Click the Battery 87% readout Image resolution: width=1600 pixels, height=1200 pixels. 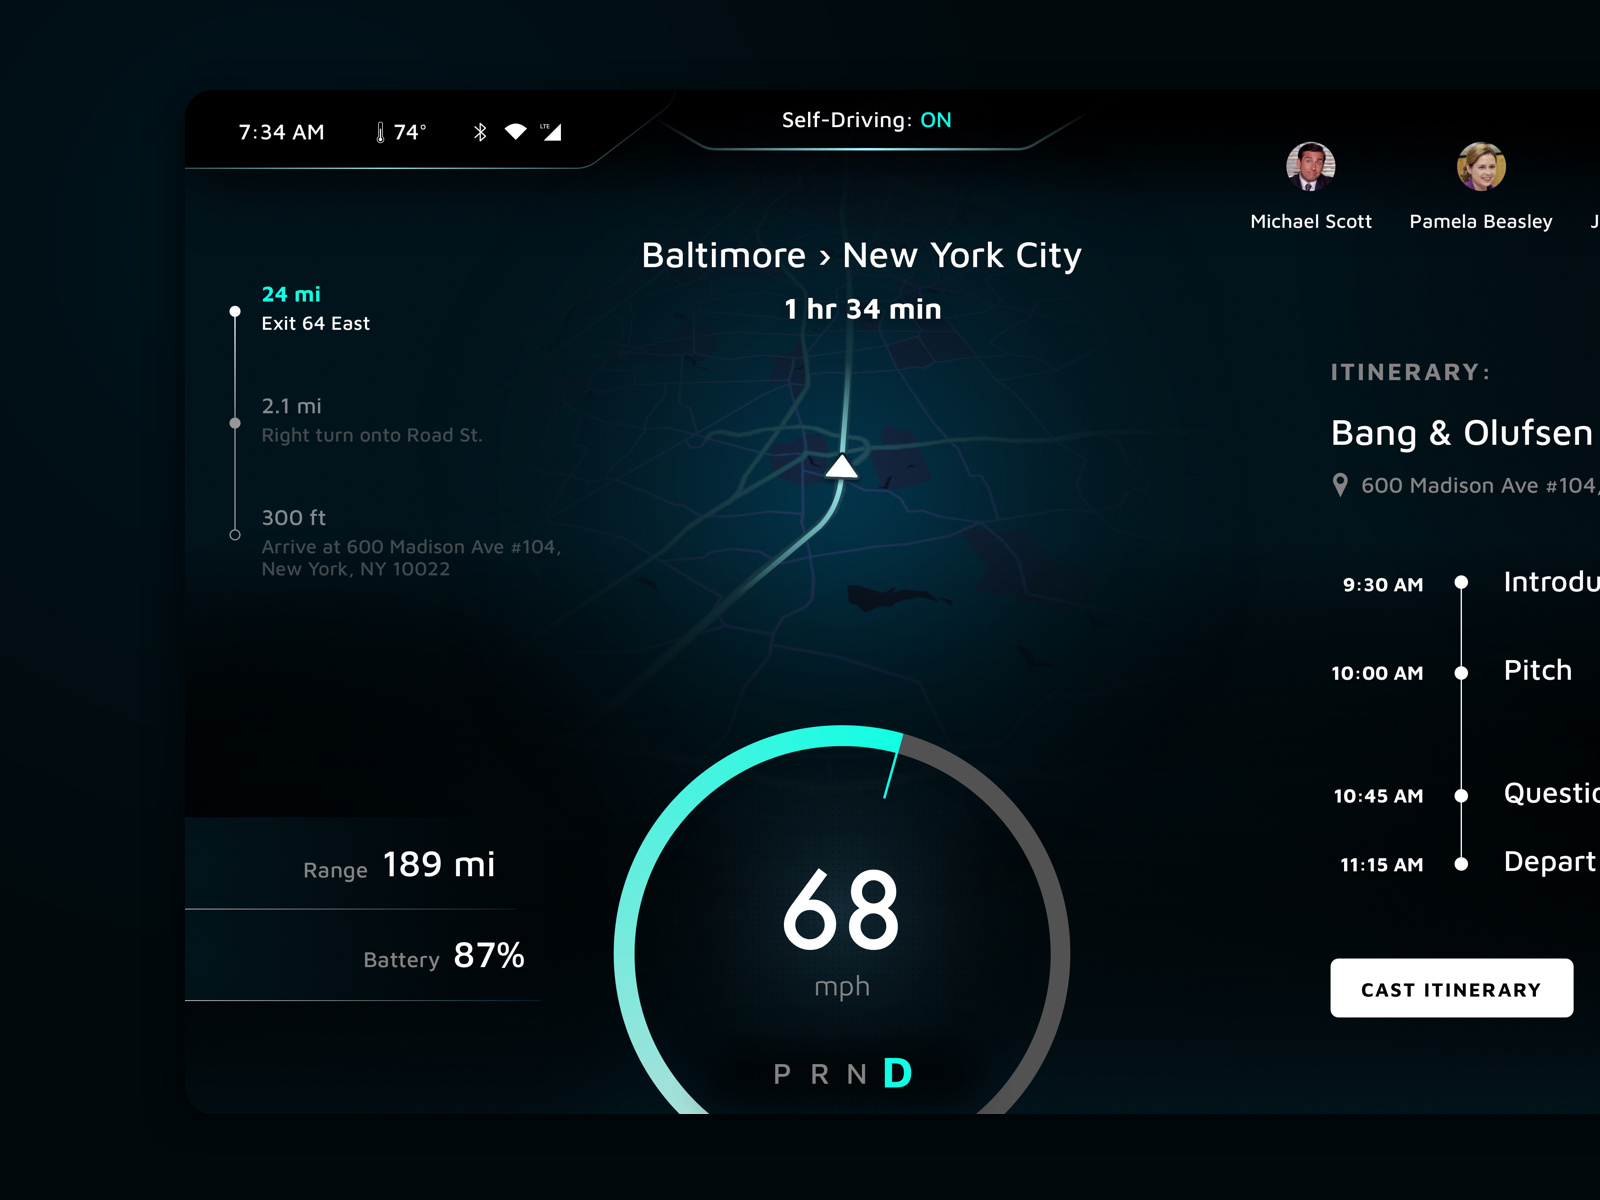tap(444, 958)
